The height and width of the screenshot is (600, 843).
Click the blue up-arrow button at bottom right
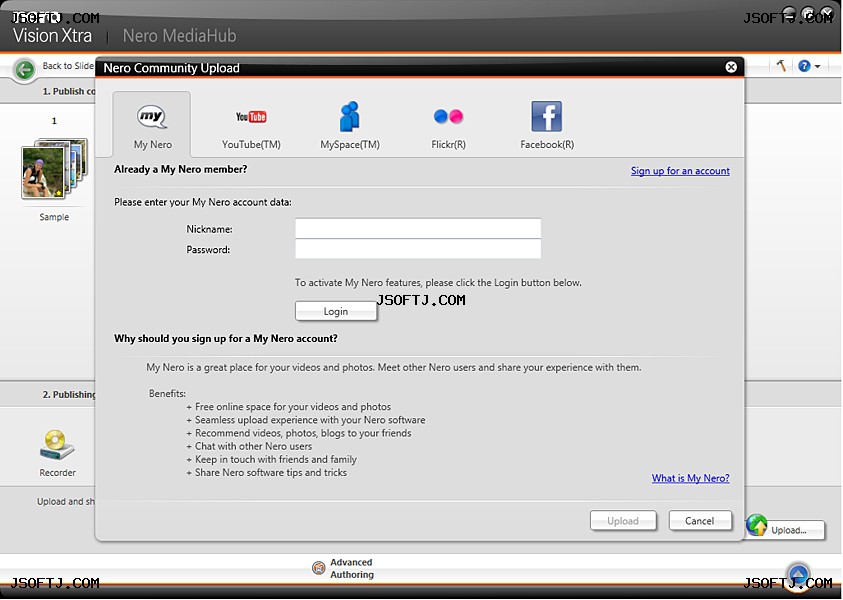coord(799,576)
